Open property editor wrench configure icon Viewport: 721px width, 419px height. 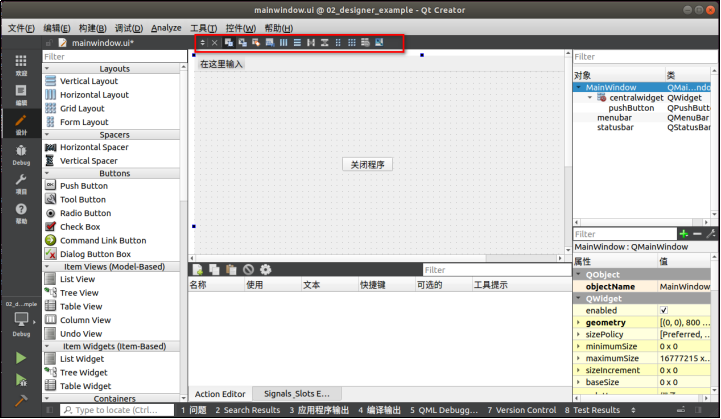point(711,234)
